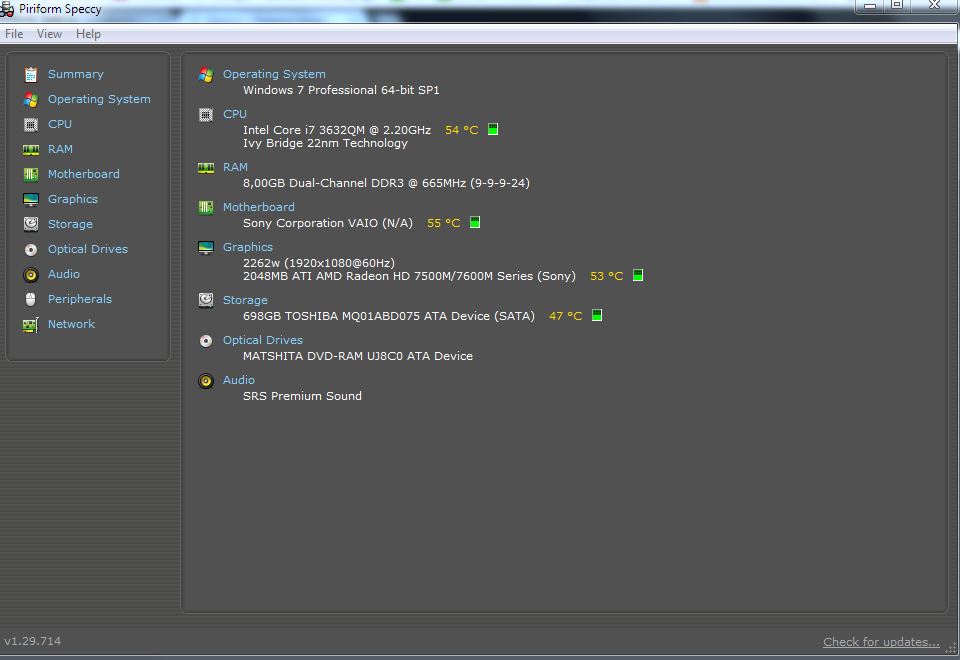Click the memory icon beside RAM heading
960x660 pixels.
206,168
